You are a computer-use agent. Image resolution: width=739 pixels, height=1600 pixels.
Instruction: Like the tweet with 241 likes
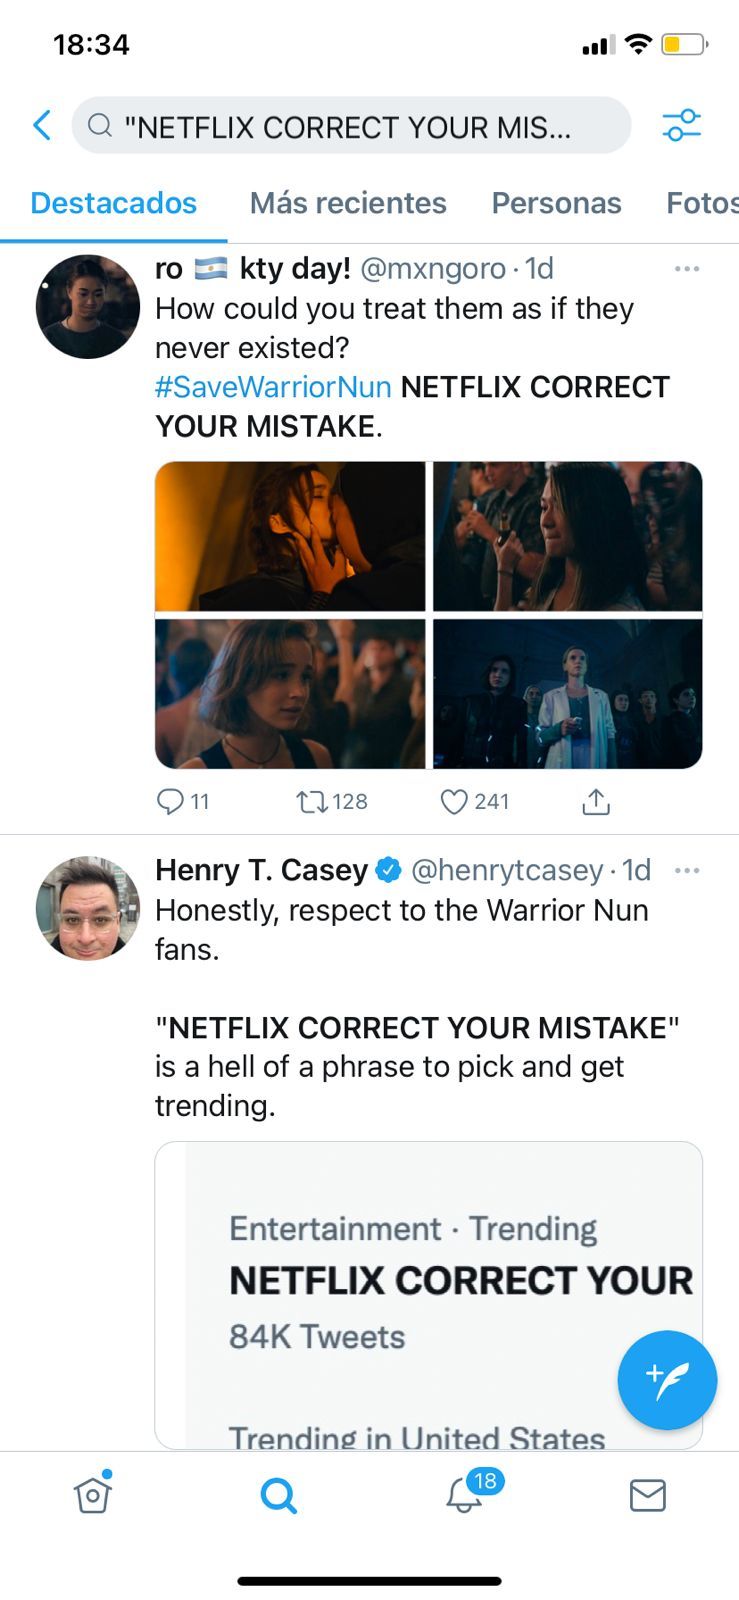pyautogui.click(x=454, y=801)
